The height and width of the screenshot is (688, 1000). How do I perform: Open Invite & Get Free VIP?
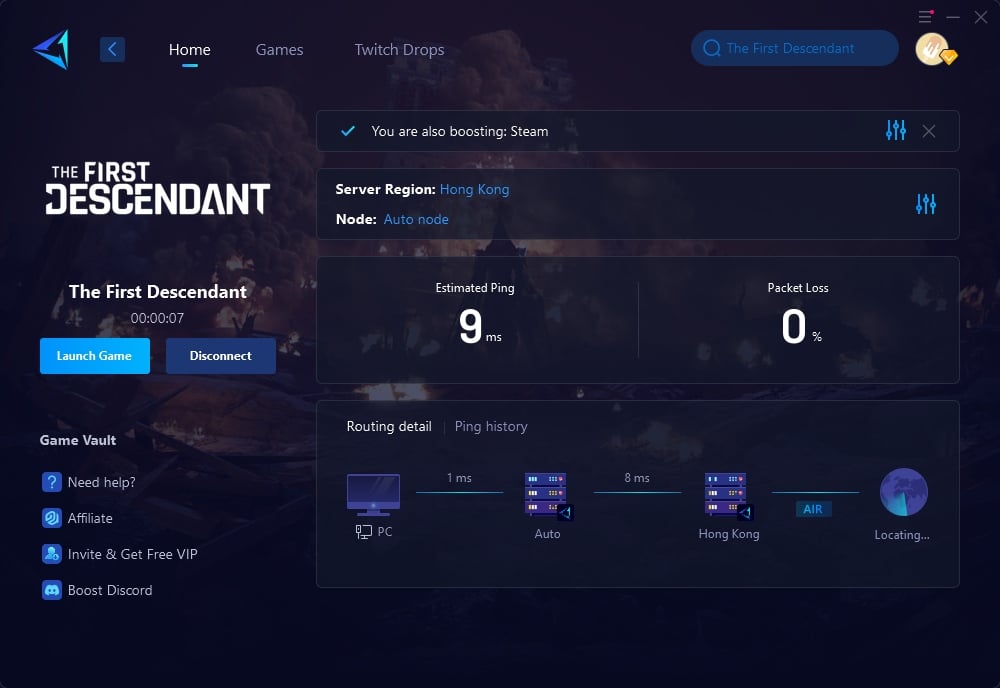tap(133, 555)
